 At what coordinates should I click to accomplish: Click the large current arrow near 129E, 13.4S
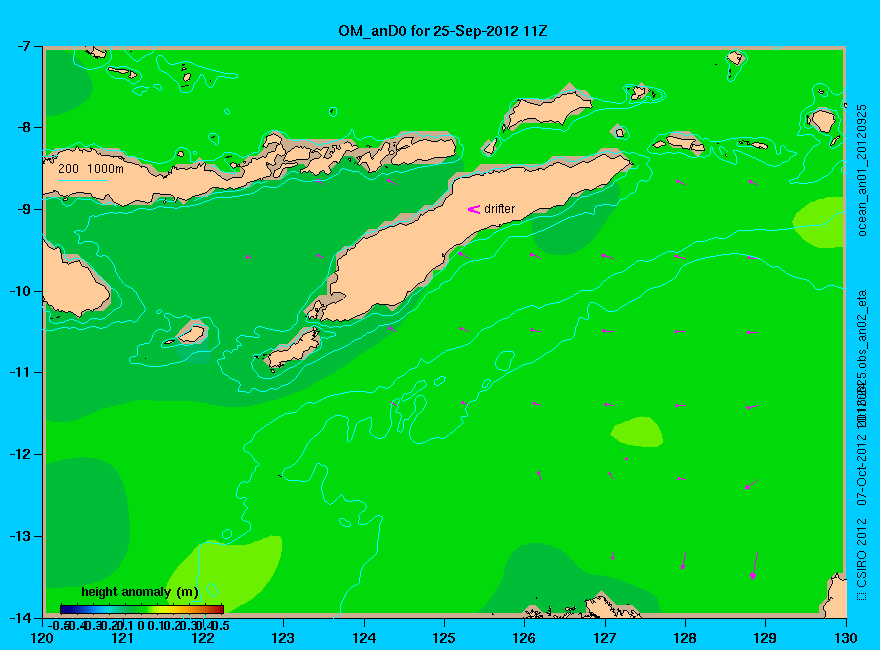[755, 566]
